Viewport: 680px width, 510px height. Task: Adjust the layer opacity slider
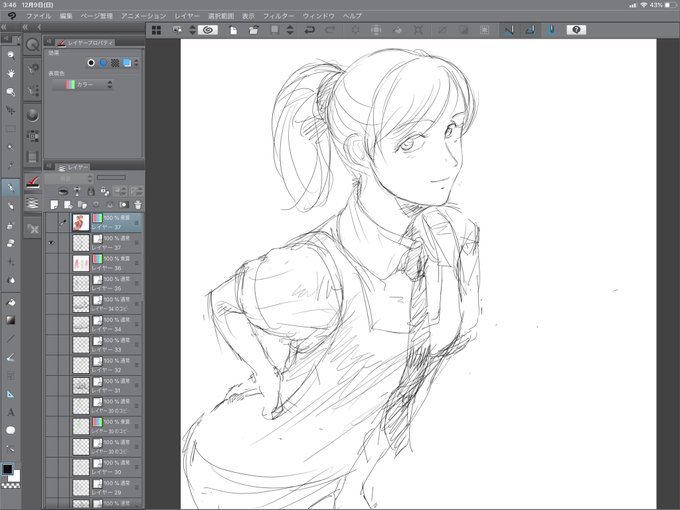111,178
